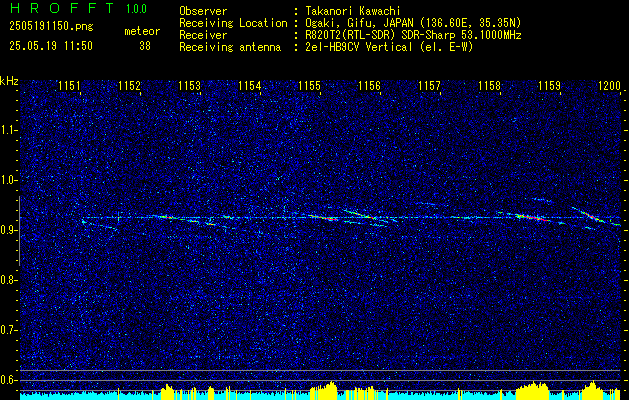This screenshot has height=400, width=629.
Task: Click the 1158 time axis marker
Action: point(489,86)
